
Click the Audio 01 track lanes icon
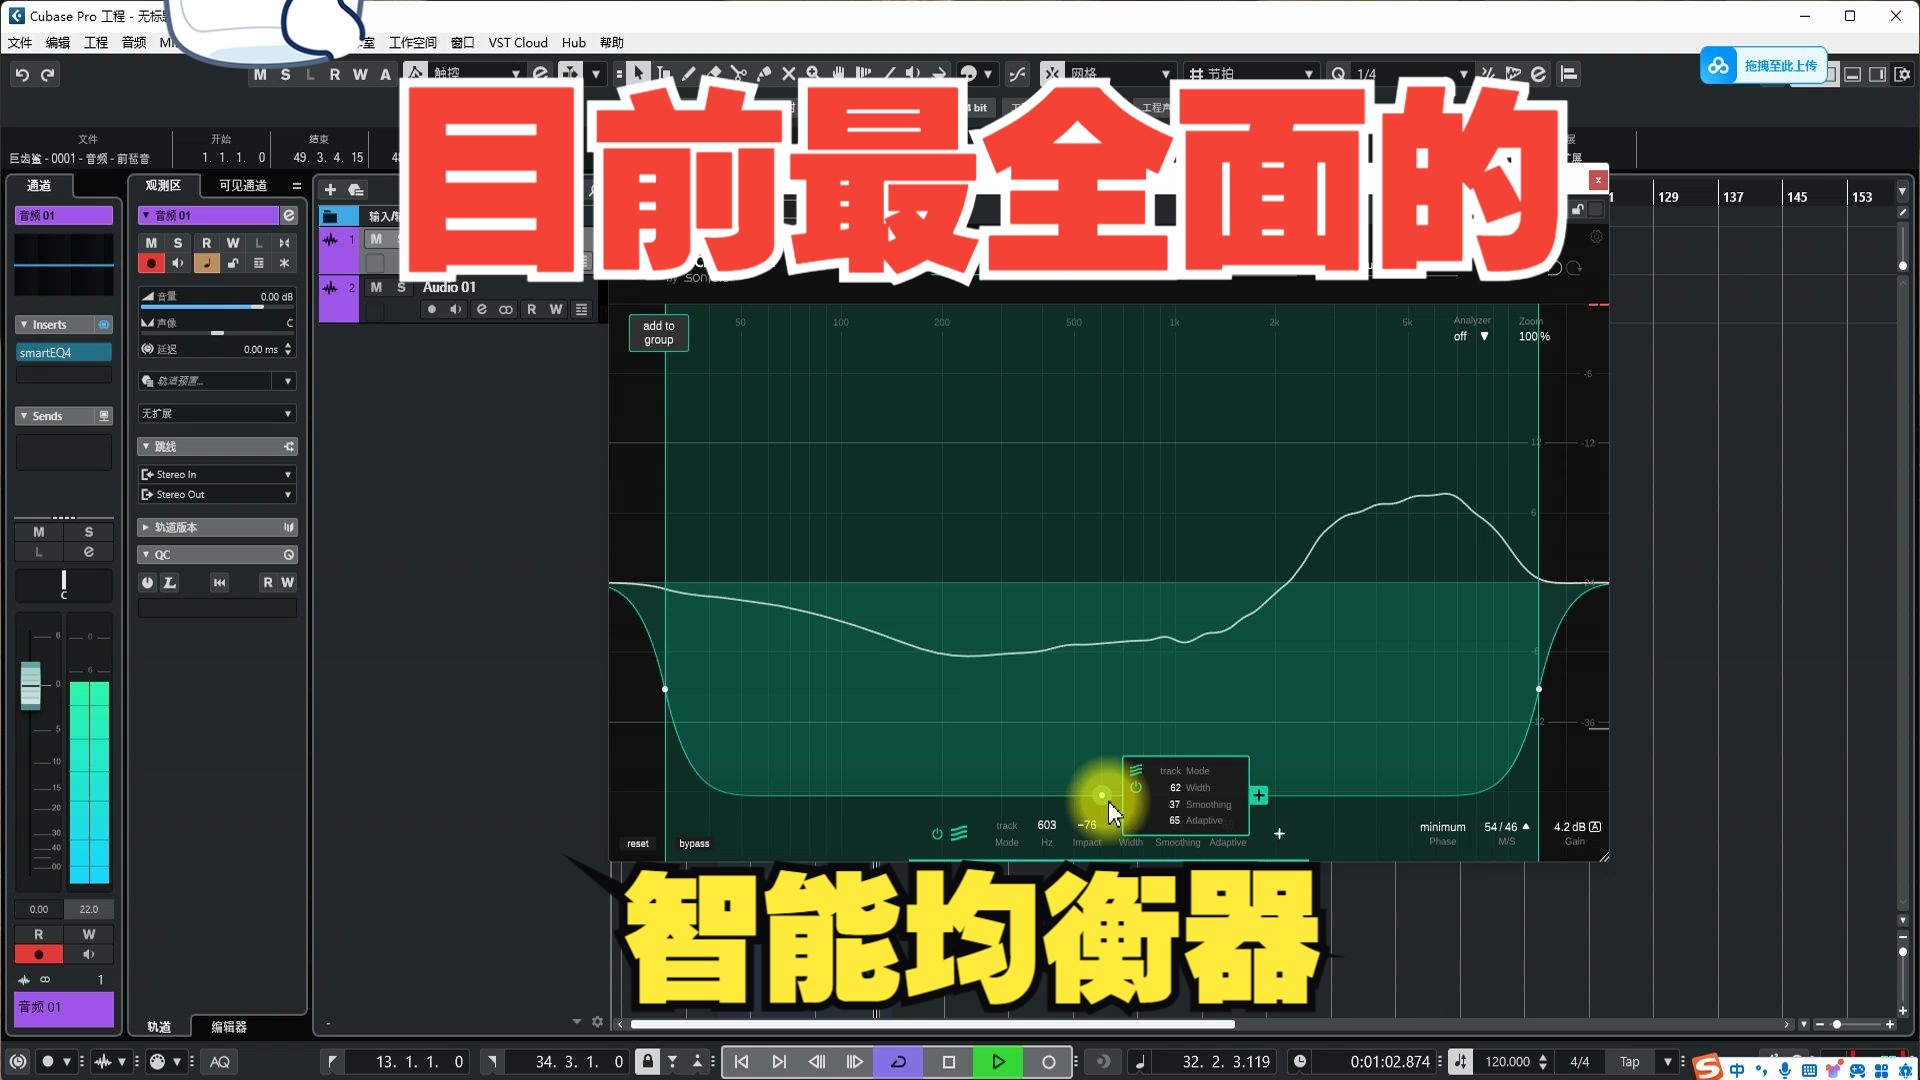click(x=581, y=310)
